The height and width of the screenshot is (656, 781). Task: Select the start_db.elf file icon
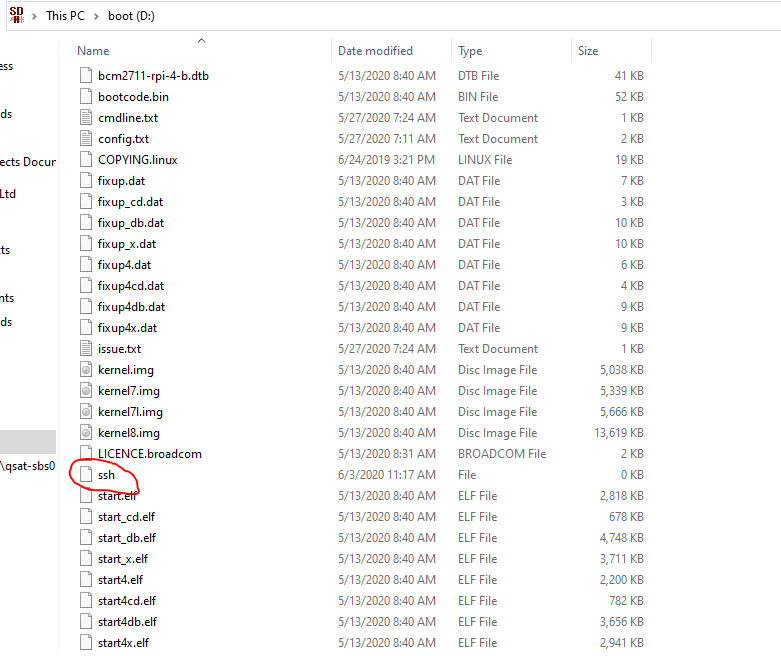click(86, 537)
